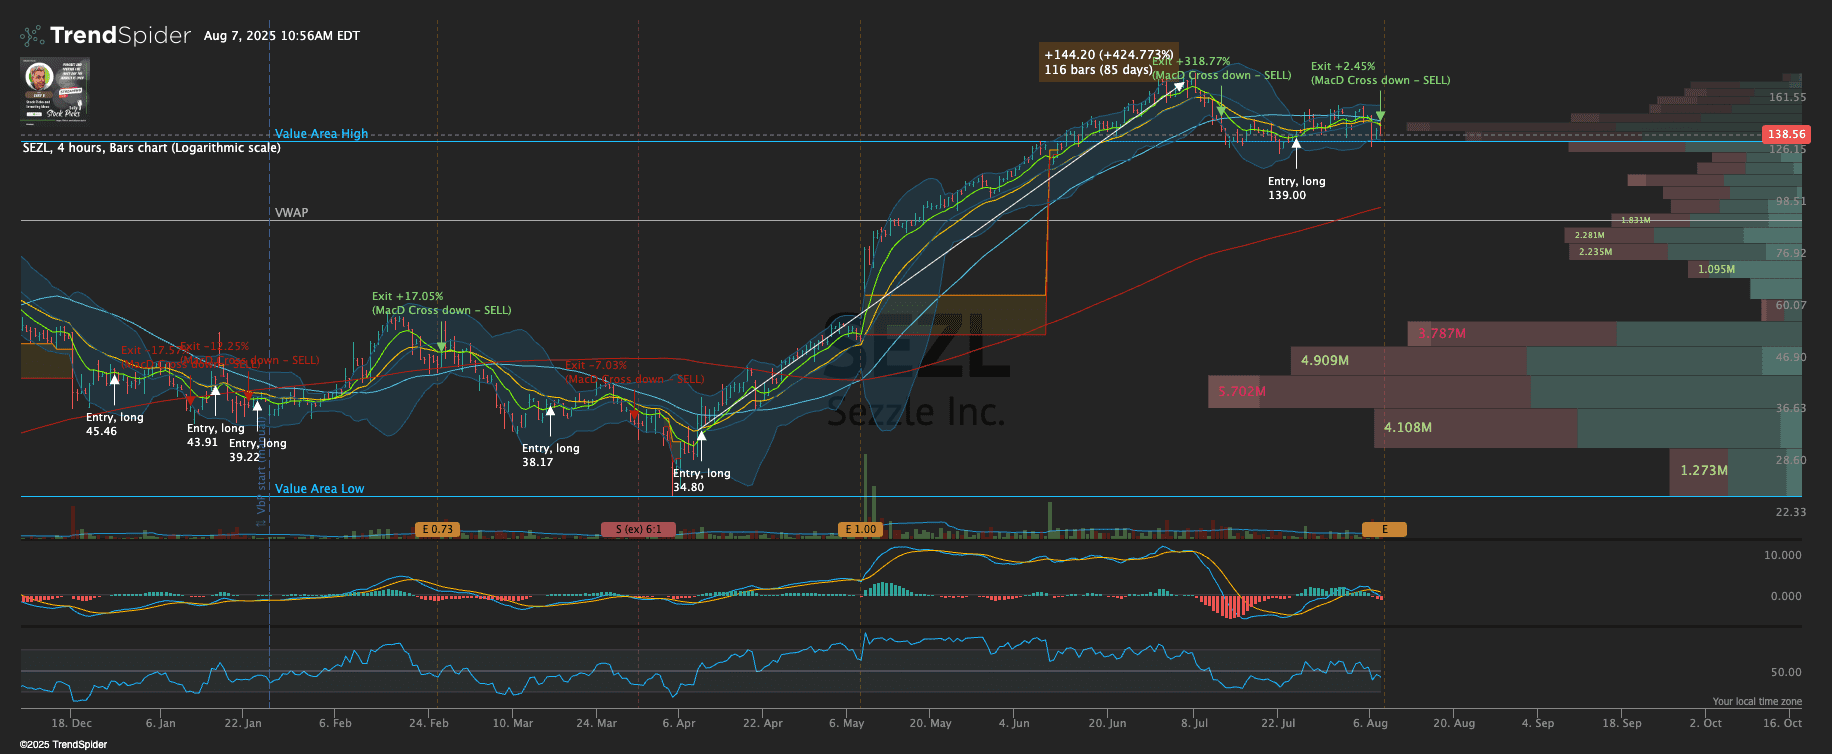Select the 4.108M volume profile bar
The height and width of the screenshot is (754, 1832).
coord(1588,428)
